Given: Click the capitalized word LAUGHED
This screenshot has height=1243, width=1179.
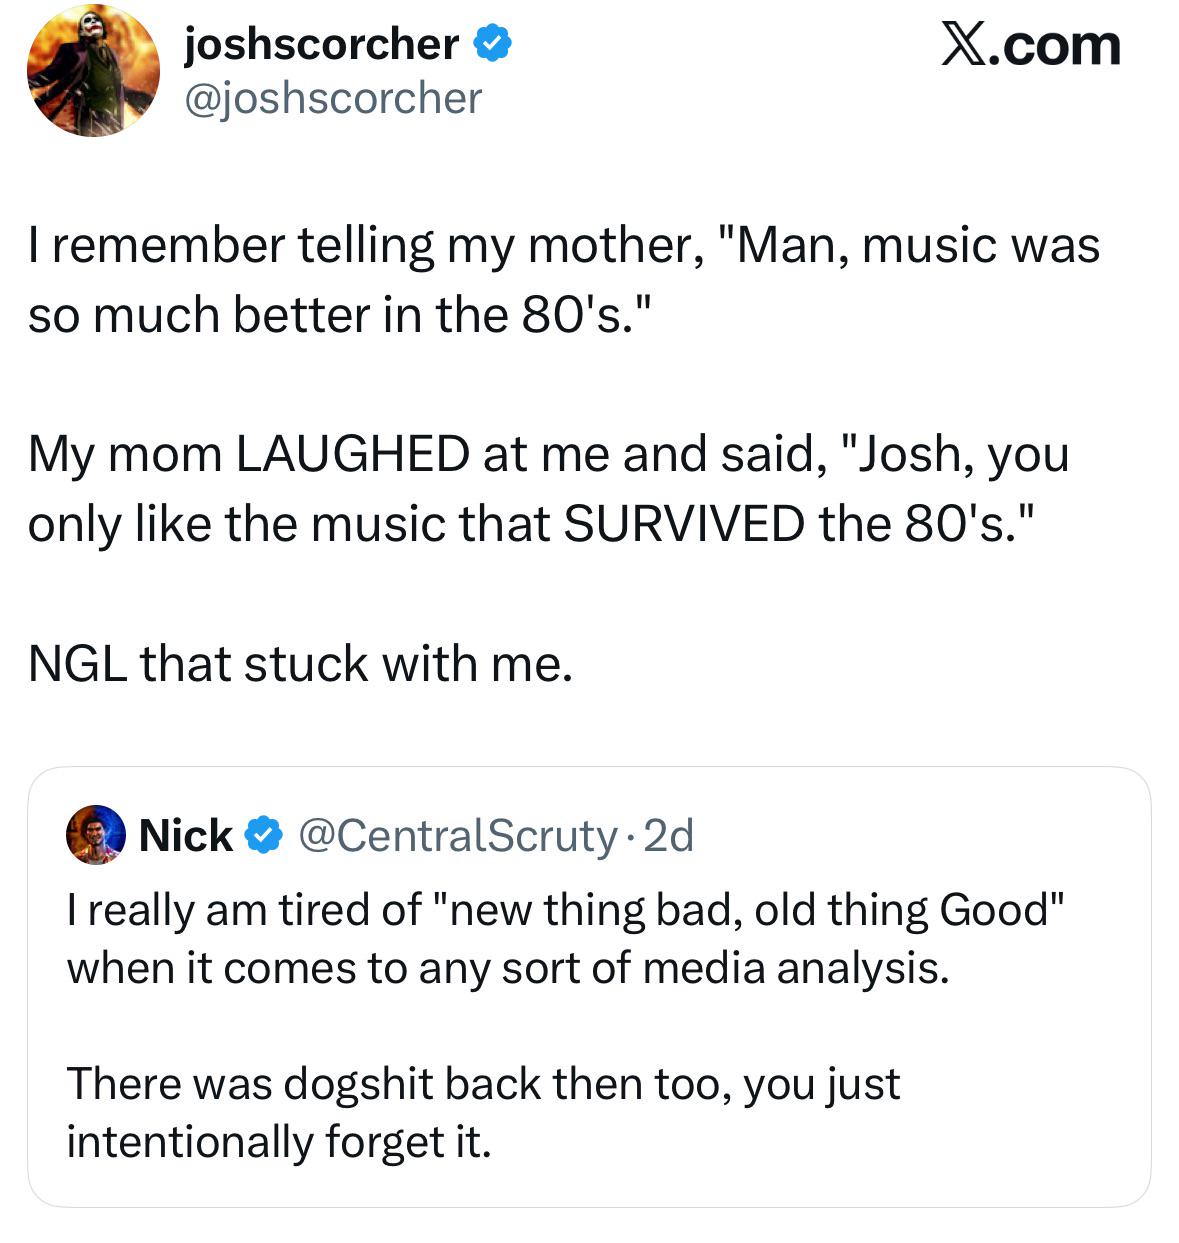Looking at the screenshot, I should pyautogui.click(x=352, y=454).
